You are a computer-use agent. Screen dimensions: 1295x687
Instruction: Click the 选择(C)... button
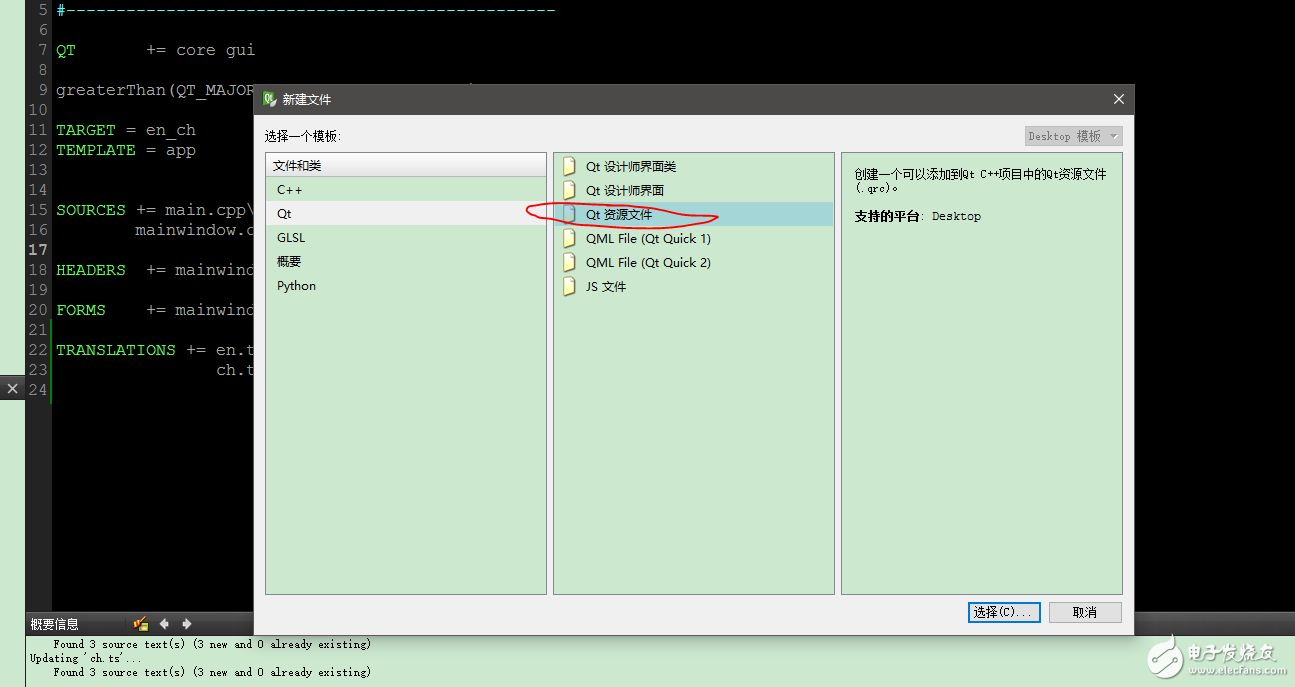tap(1004, 612)
